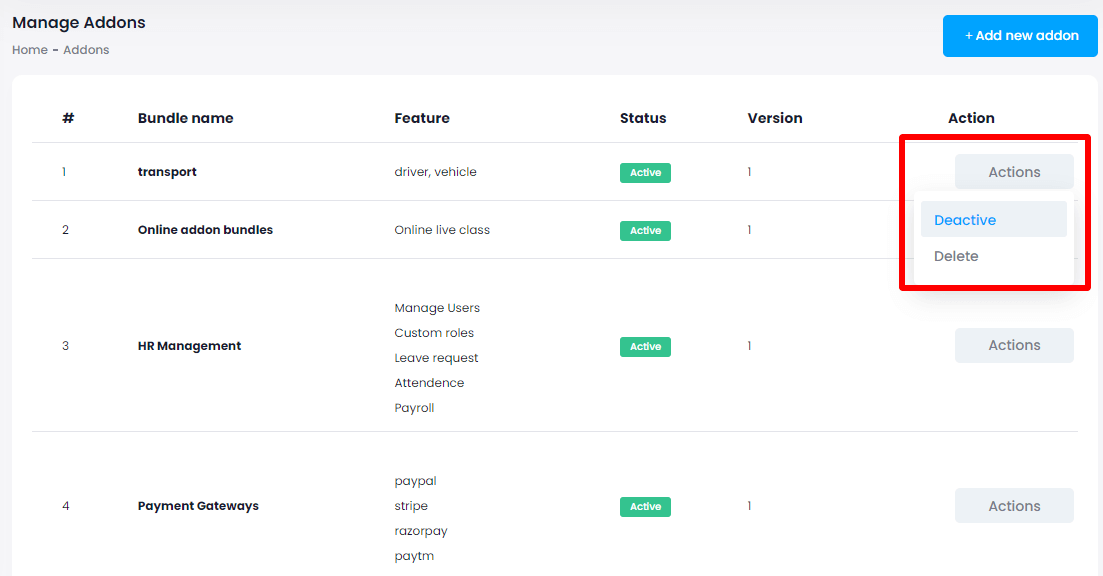
Task: Click Active badge of Online addon bundles
Action: pyautogui.click(x=645, y=231)
